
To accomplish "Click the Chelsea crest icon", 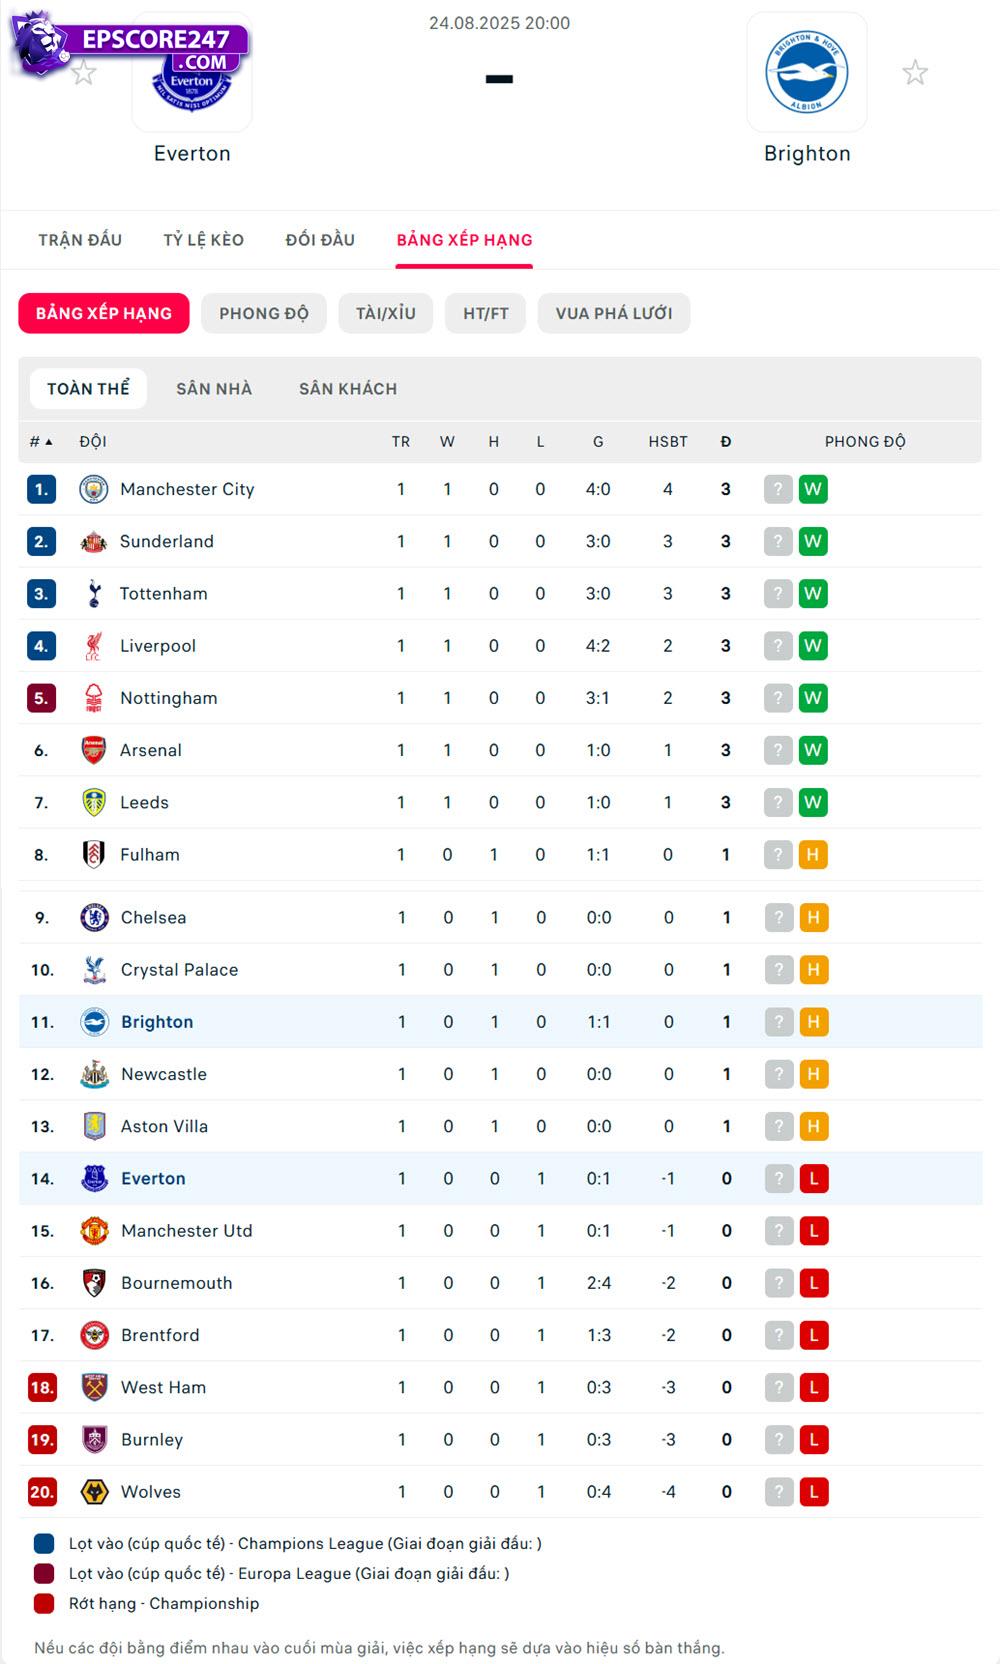I will pos(94,917).
